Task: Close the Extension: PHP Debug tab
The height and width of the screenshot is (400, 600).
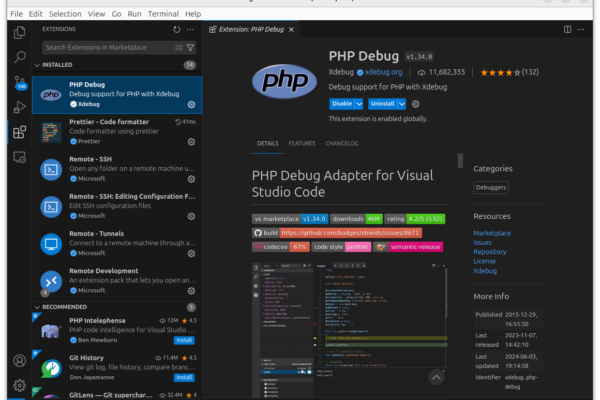Action: pyautogui.click(x=291, y=29)
